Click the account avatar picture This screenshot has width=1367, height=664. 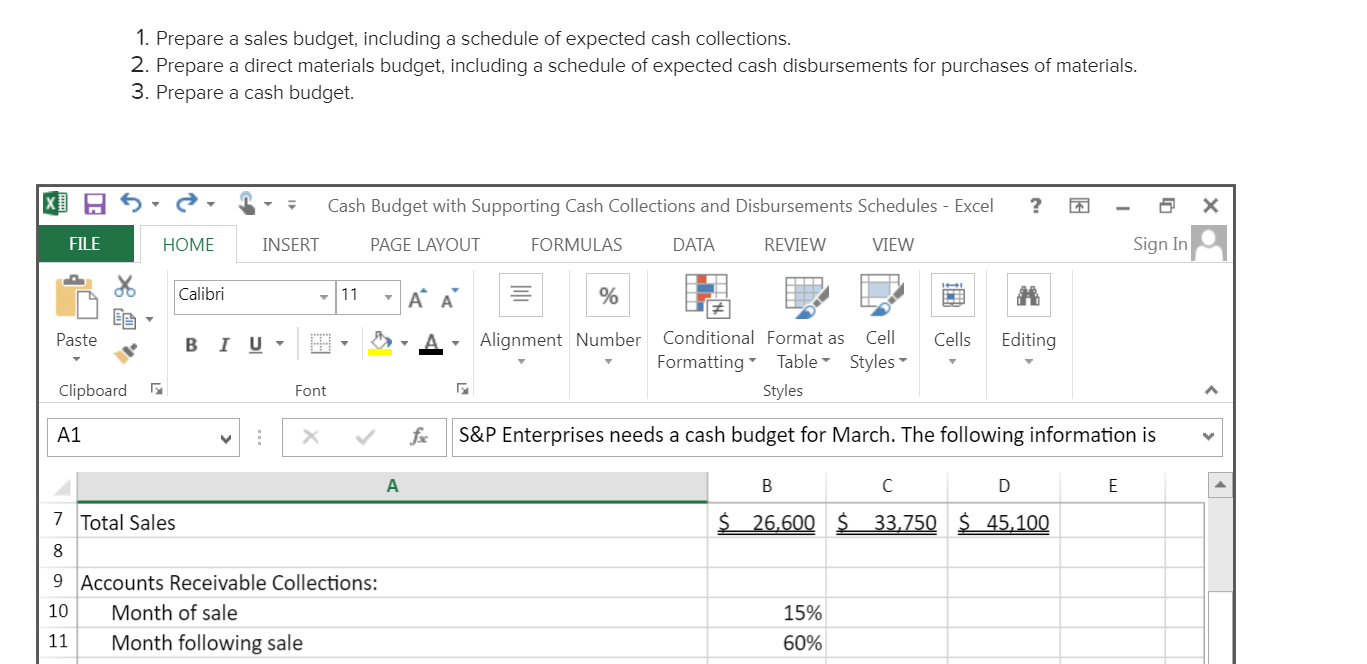point(1210,243)
